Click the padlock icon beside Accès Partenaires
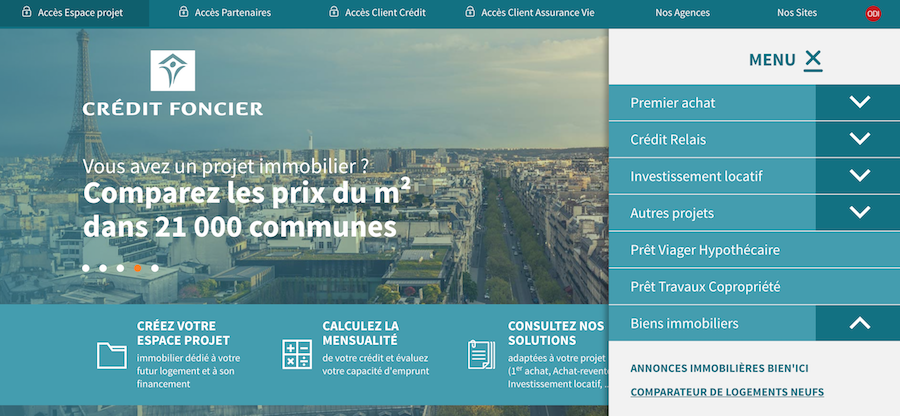Image resolution: width=900 pixels, height=416 pixels. coord(184,11)
